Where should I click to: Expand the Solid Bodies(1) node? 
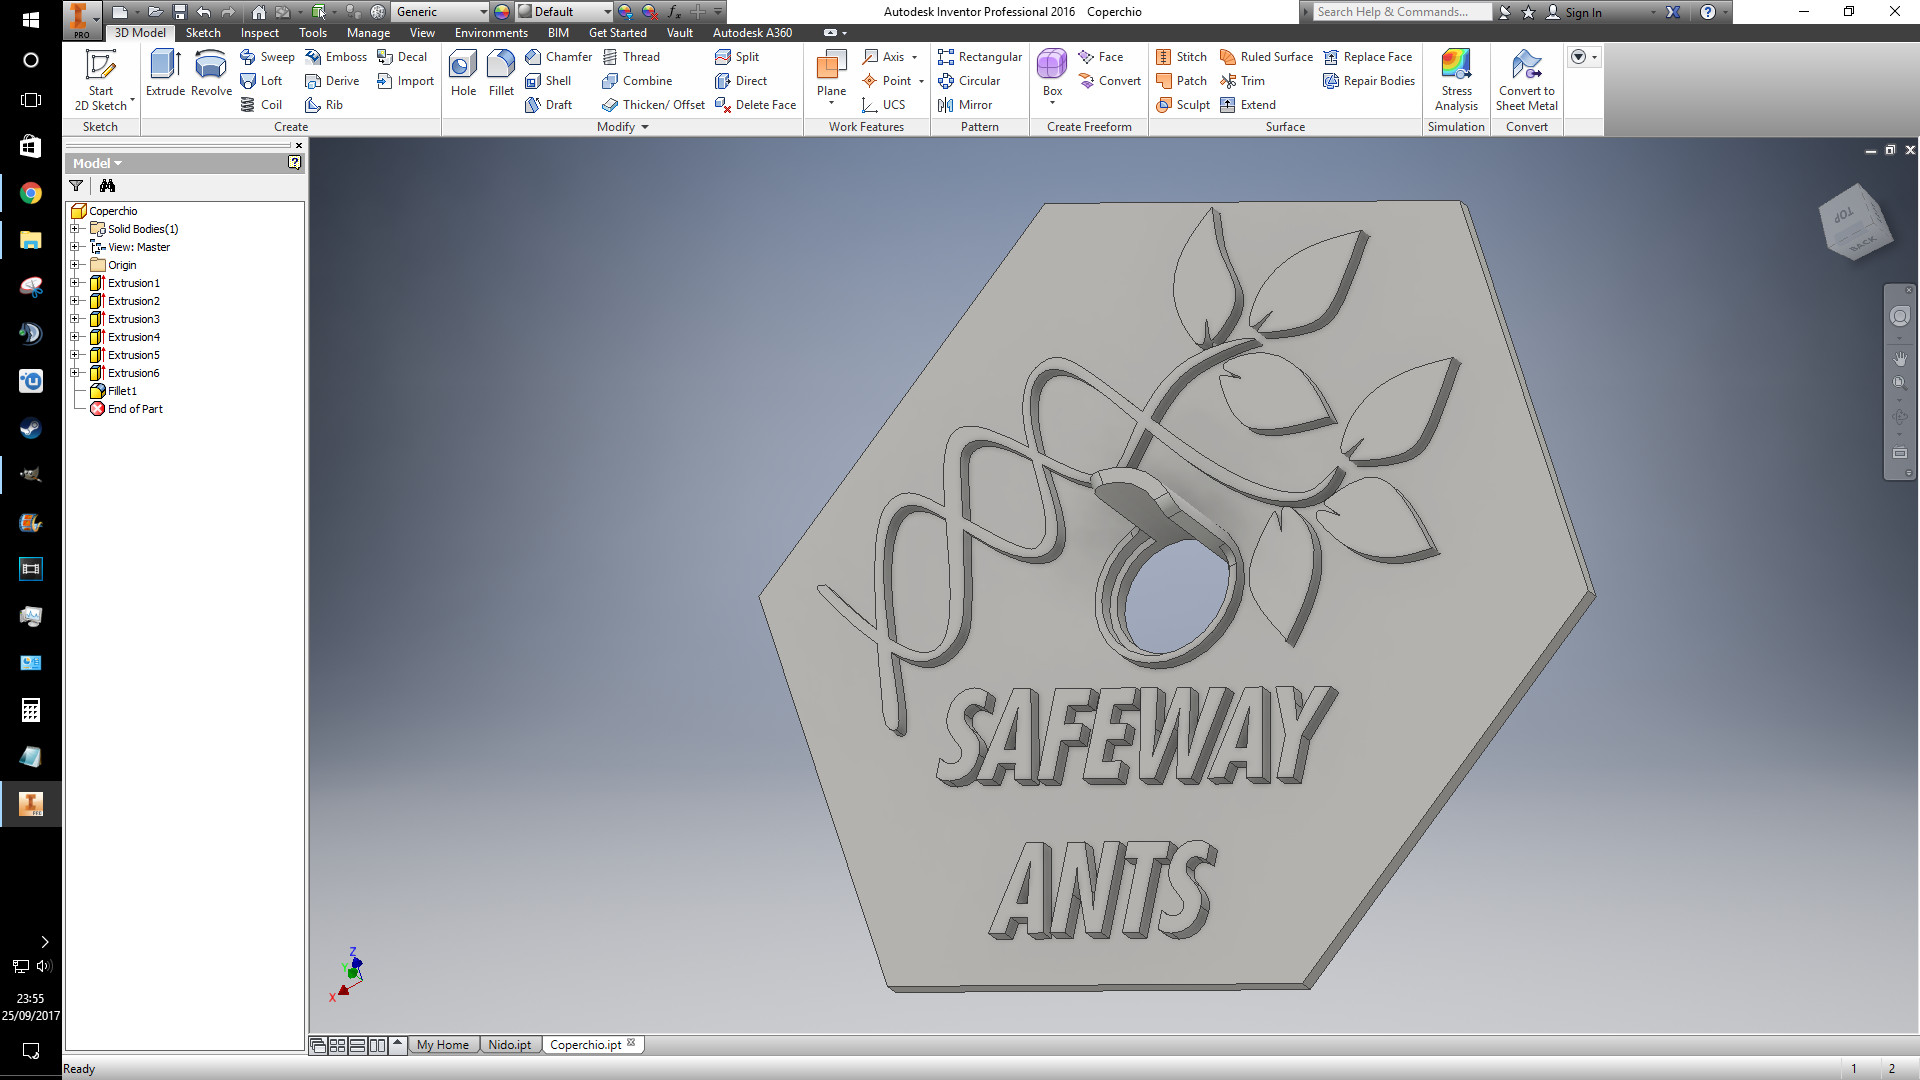75,229
